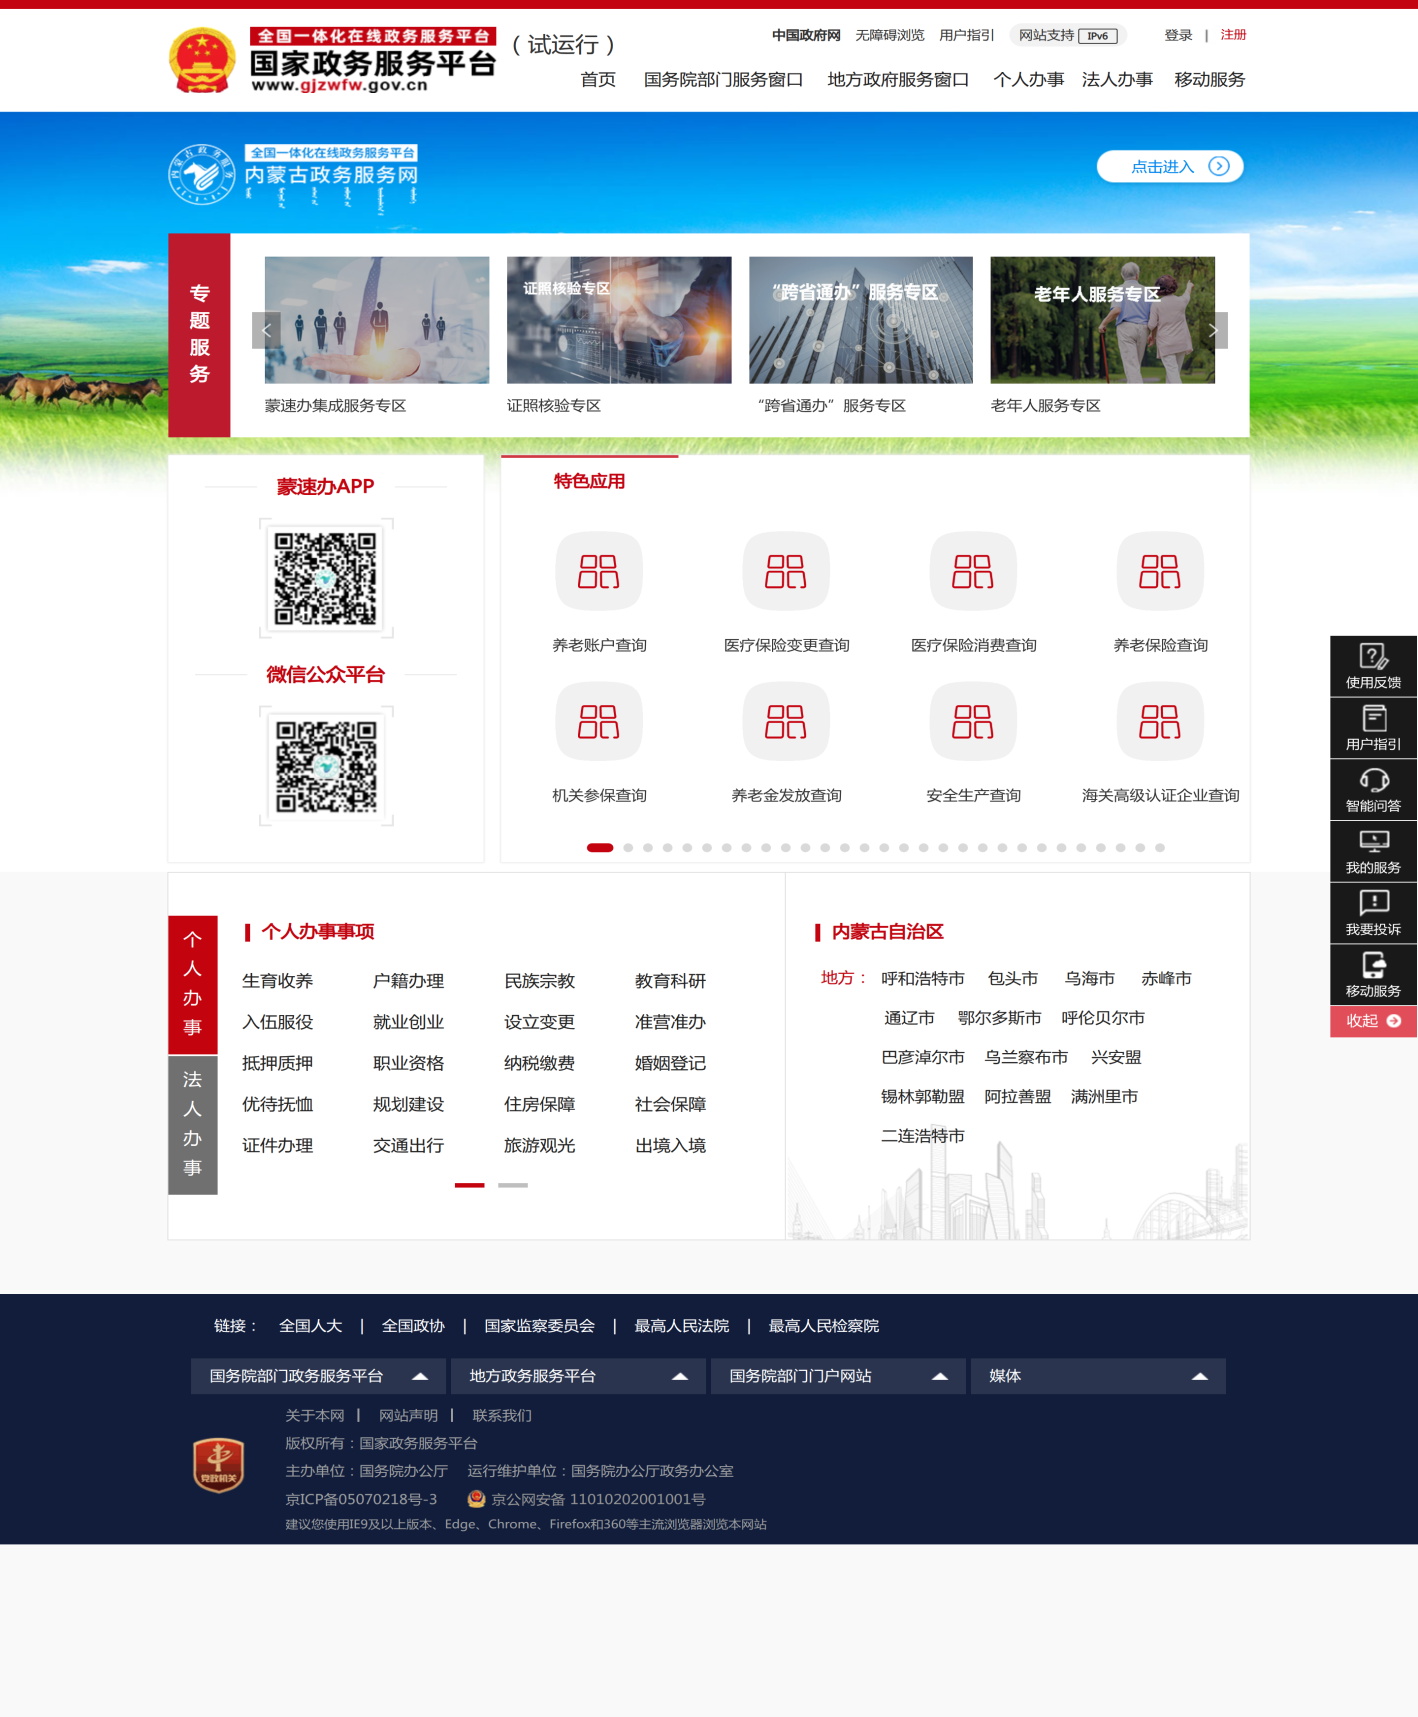This screenshot has width=1418, height=1717.
Task: Click 网站声明 in the footer
Action: 408,1415
